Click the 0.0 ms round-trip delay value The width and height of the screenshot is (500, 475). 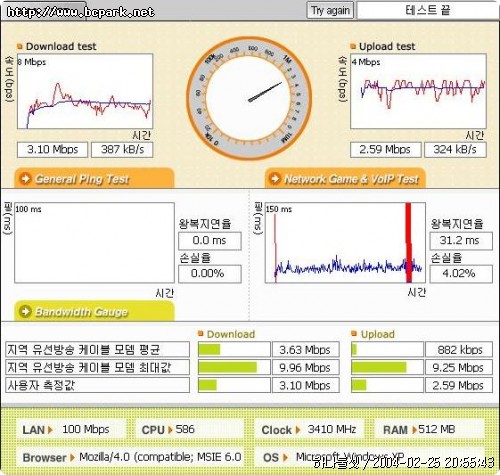pyautogui.click(x=210, y=241)
